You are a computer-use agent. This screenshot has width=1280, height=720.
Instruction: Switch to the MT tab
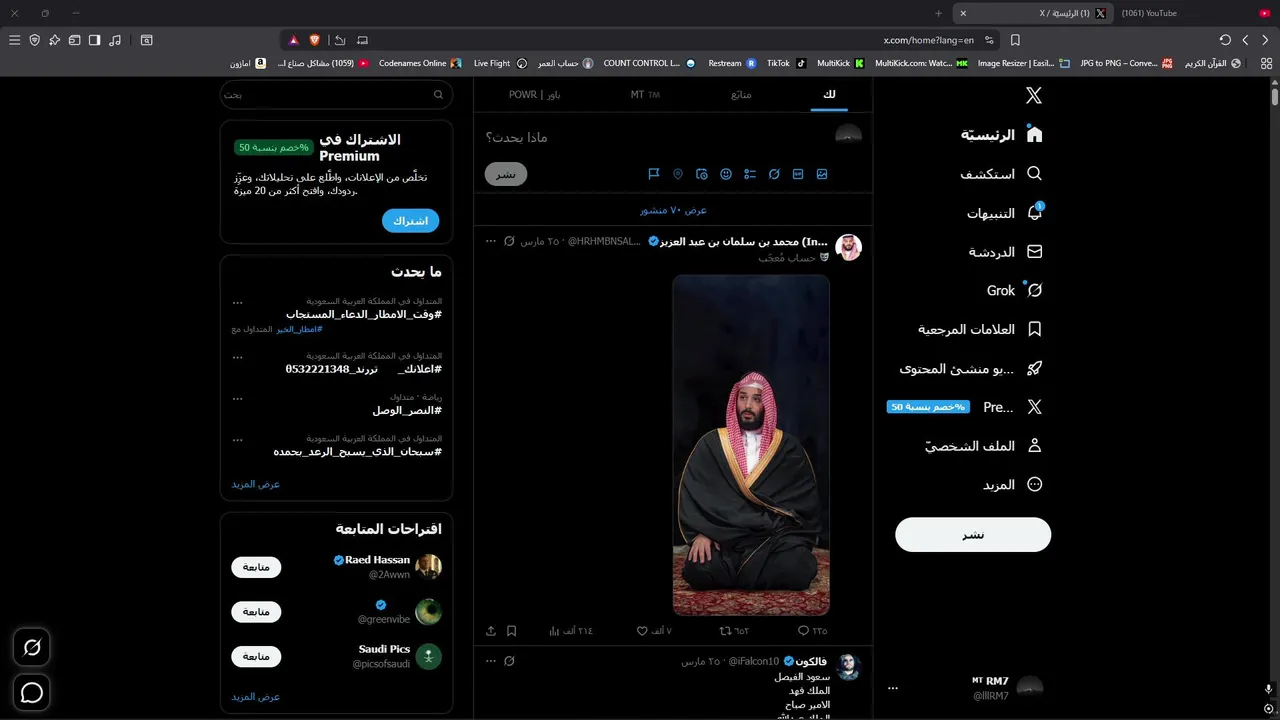tap(645, 94)
